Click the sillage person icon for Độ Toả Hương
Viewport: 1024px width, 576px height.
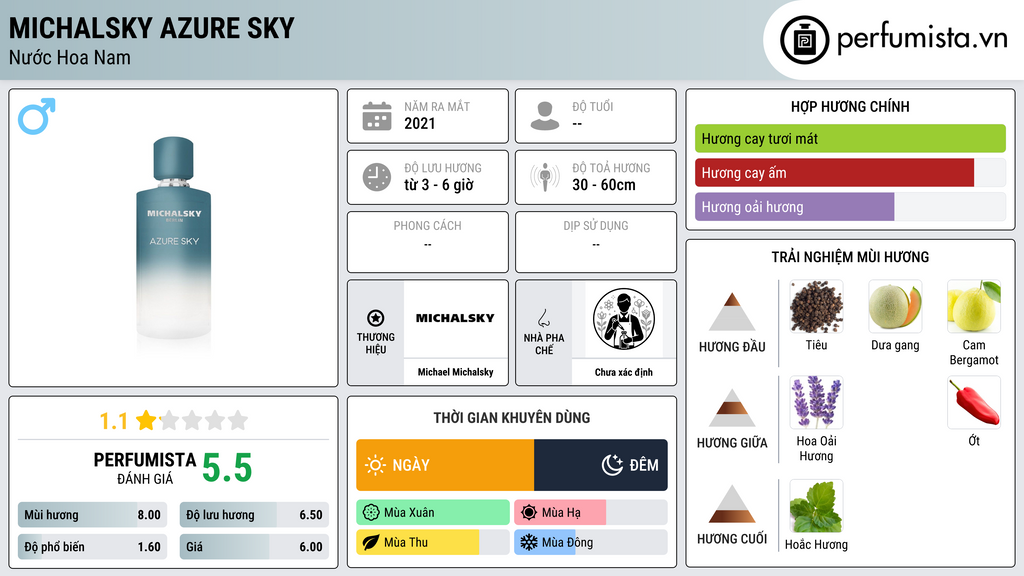click(x=545, y=177)
